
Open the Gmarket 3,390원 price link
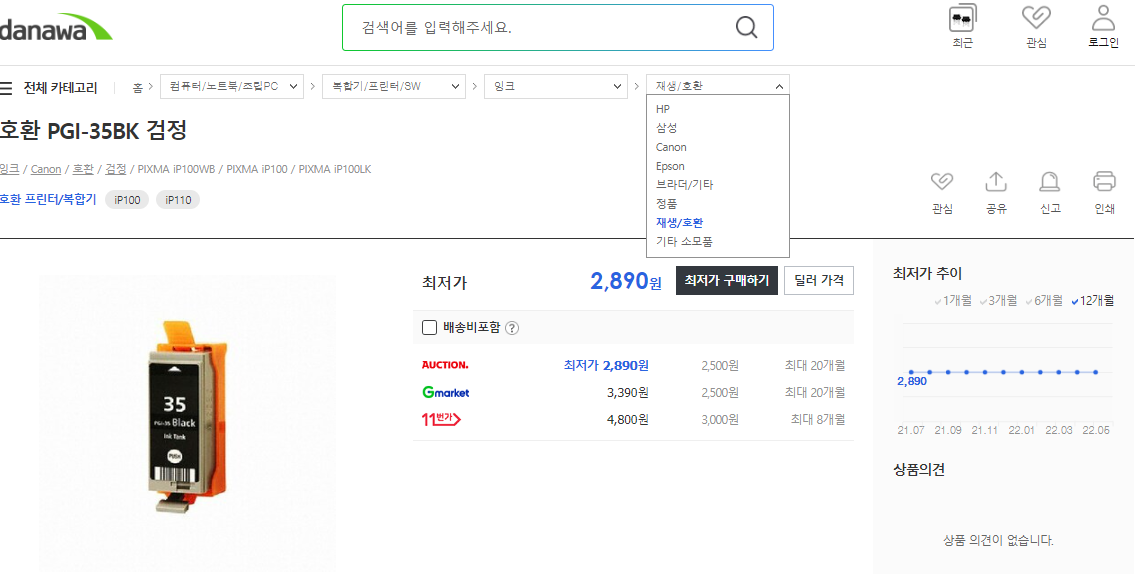(628, 392)
